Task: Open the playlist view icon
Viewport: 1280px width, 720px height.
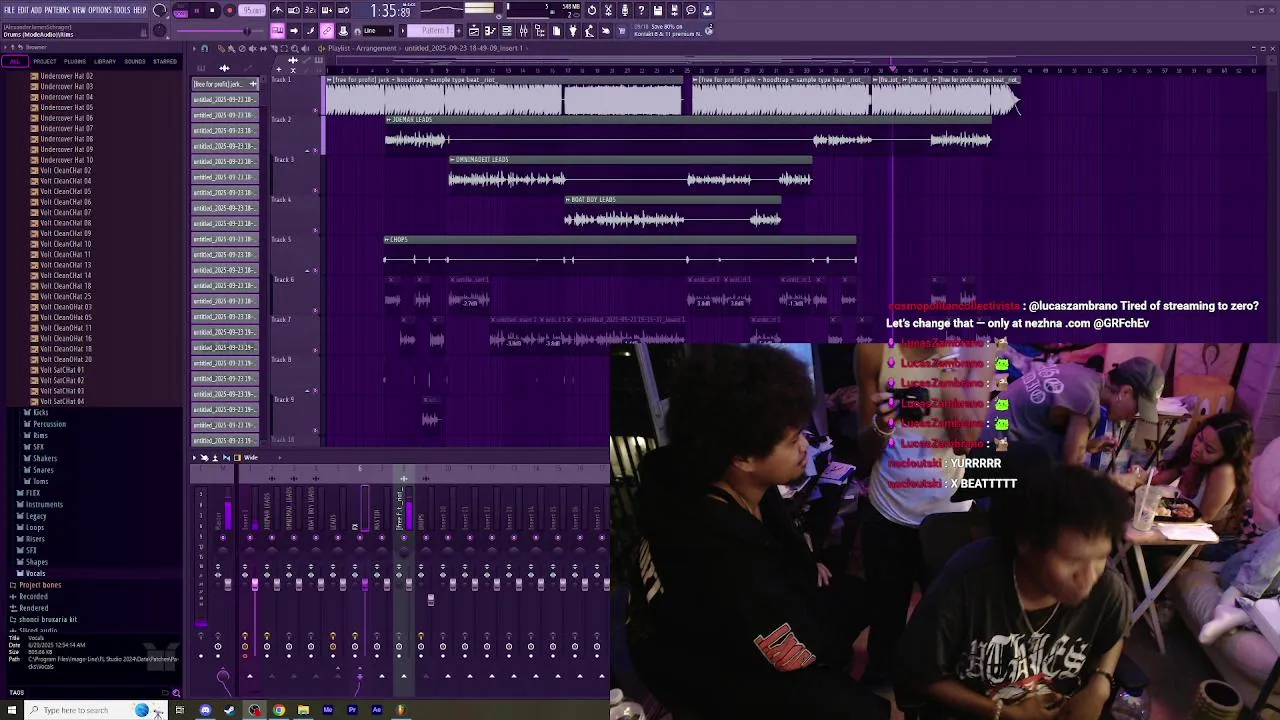Action: click(x=474, y=31)
